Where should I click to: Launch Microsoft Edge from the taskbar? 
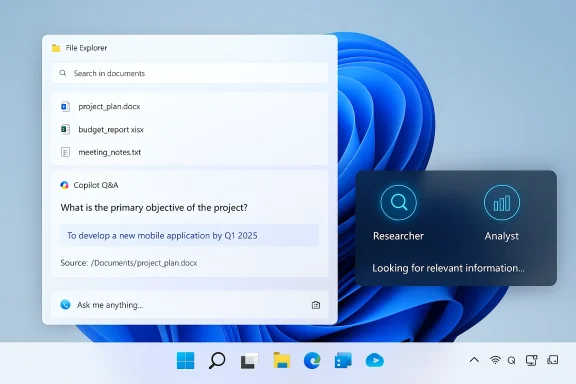coord(312,360)
